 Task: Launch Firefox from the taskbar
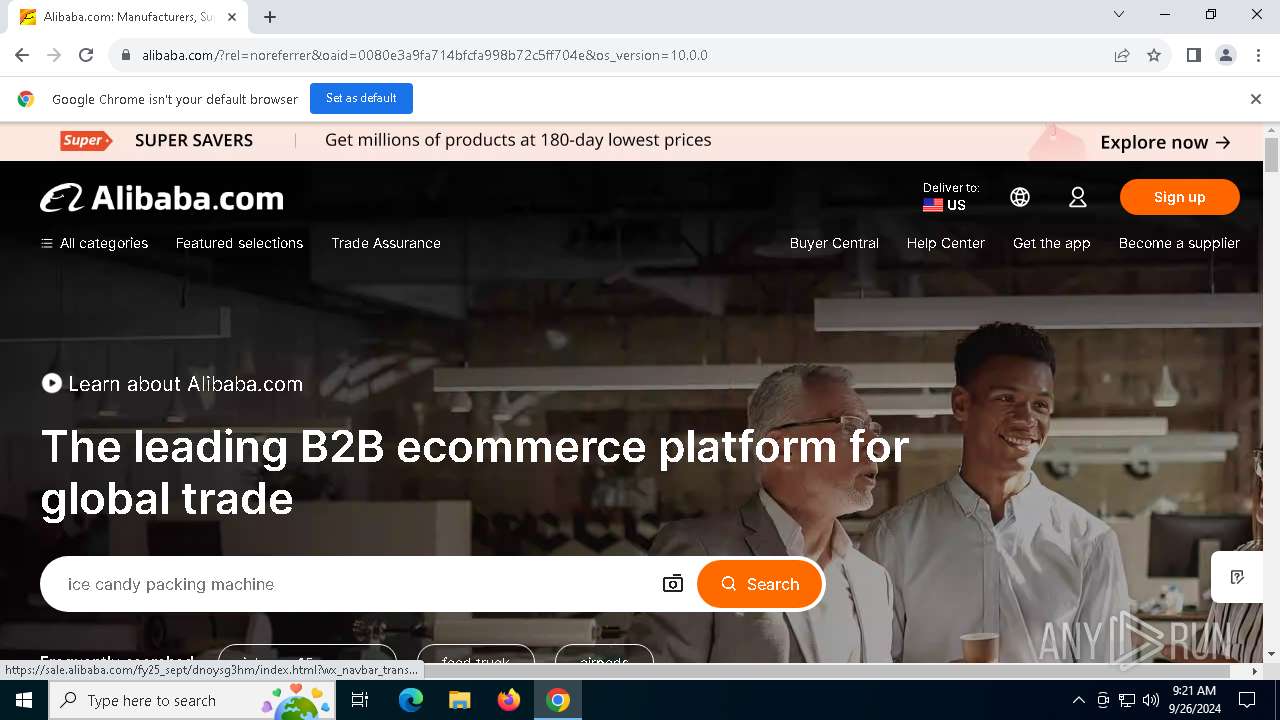coord(509,700)
